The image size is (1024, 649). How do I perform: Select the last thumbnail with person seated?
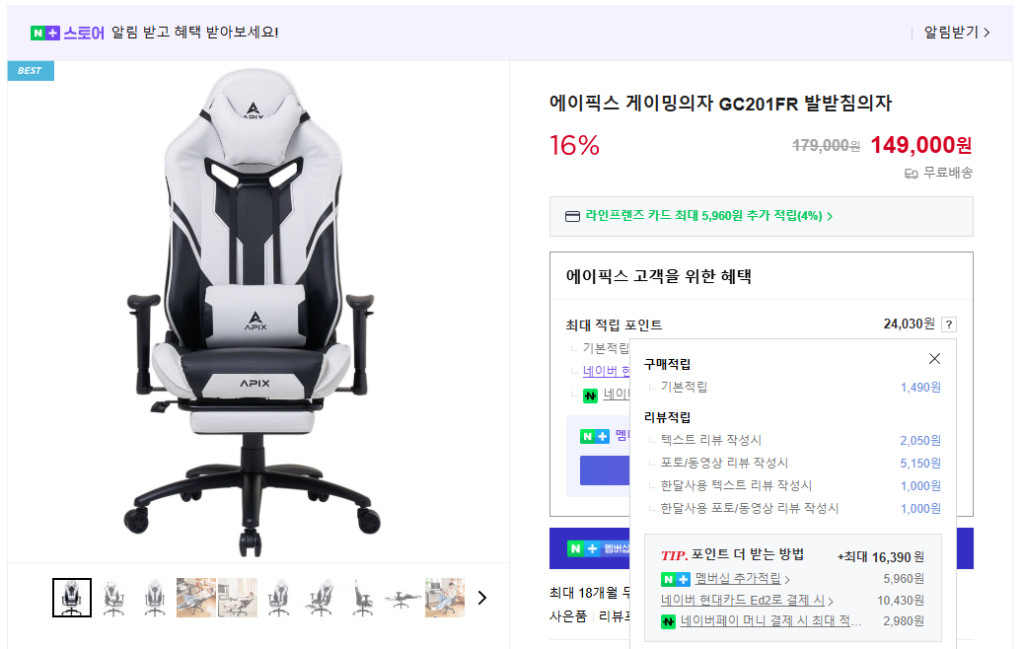click(x=445, y=597)
